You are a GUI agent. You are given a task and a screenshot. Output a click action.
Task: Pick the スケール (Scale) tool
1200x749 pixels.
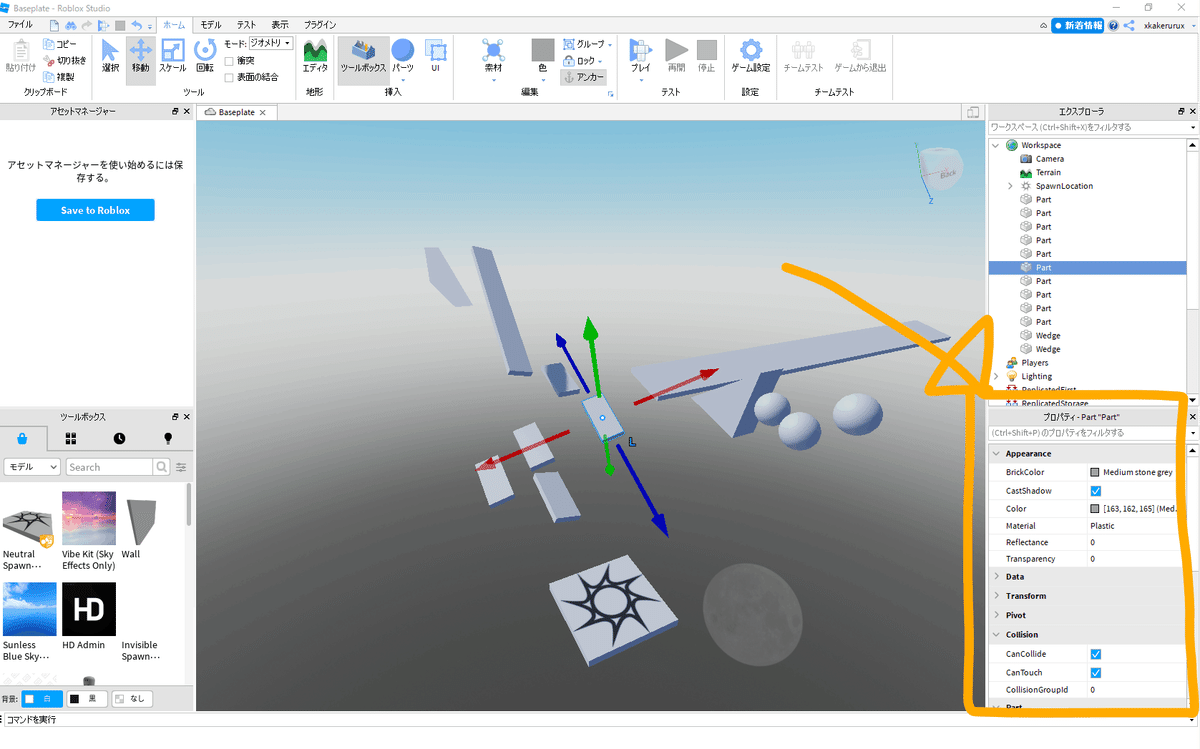[x=172, y=55]
